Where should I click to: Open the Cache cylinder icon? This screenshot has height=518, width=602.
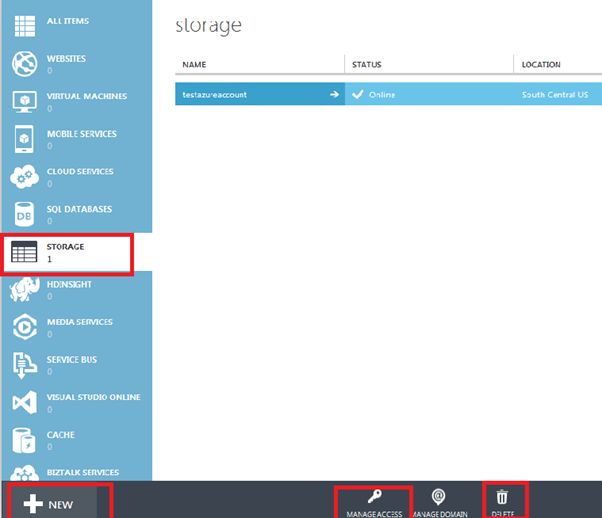[x=24, y=440]
